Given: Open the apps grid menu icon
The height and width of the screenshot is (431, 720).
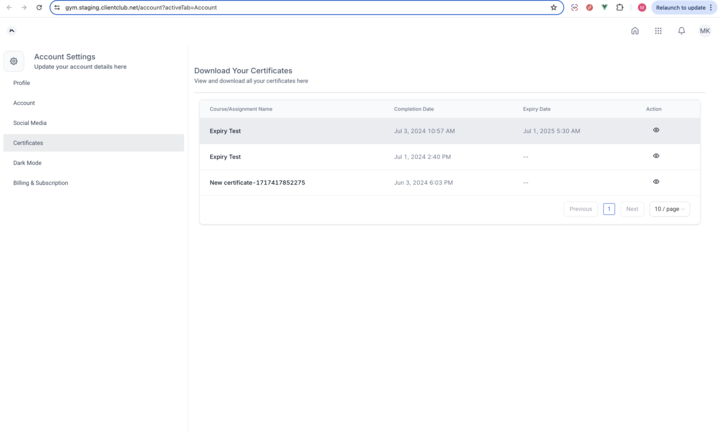Looking at the screenshot, I should click(658, 31).
